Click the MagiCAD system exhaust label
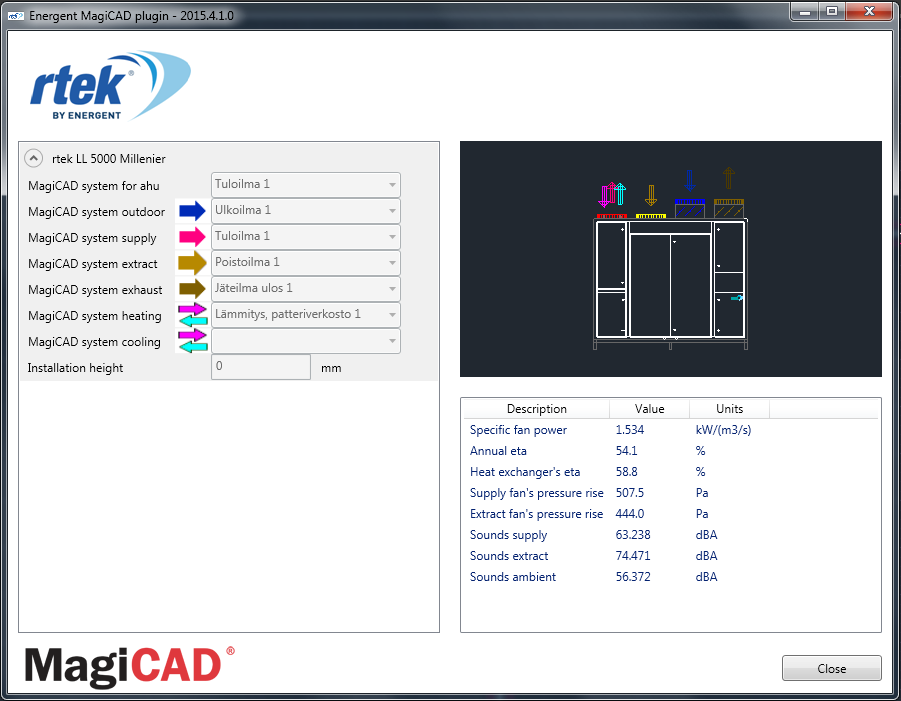 pyautogui.click(x=95, y=290)
